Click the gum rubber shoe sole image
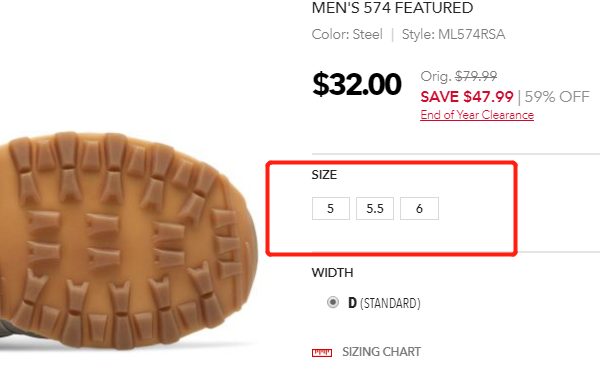The height and width of the screenshot is (371, 600). click(x=128, y=239)
